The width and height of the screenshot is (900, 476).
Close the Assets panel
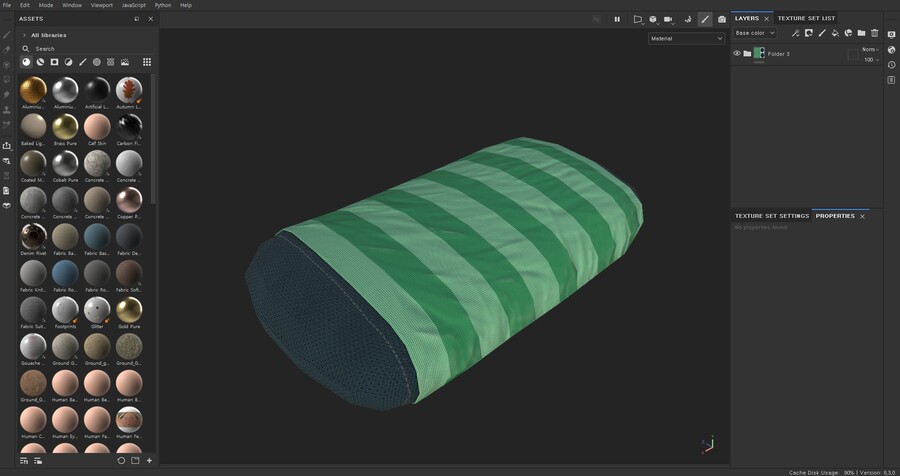[150, 19]
